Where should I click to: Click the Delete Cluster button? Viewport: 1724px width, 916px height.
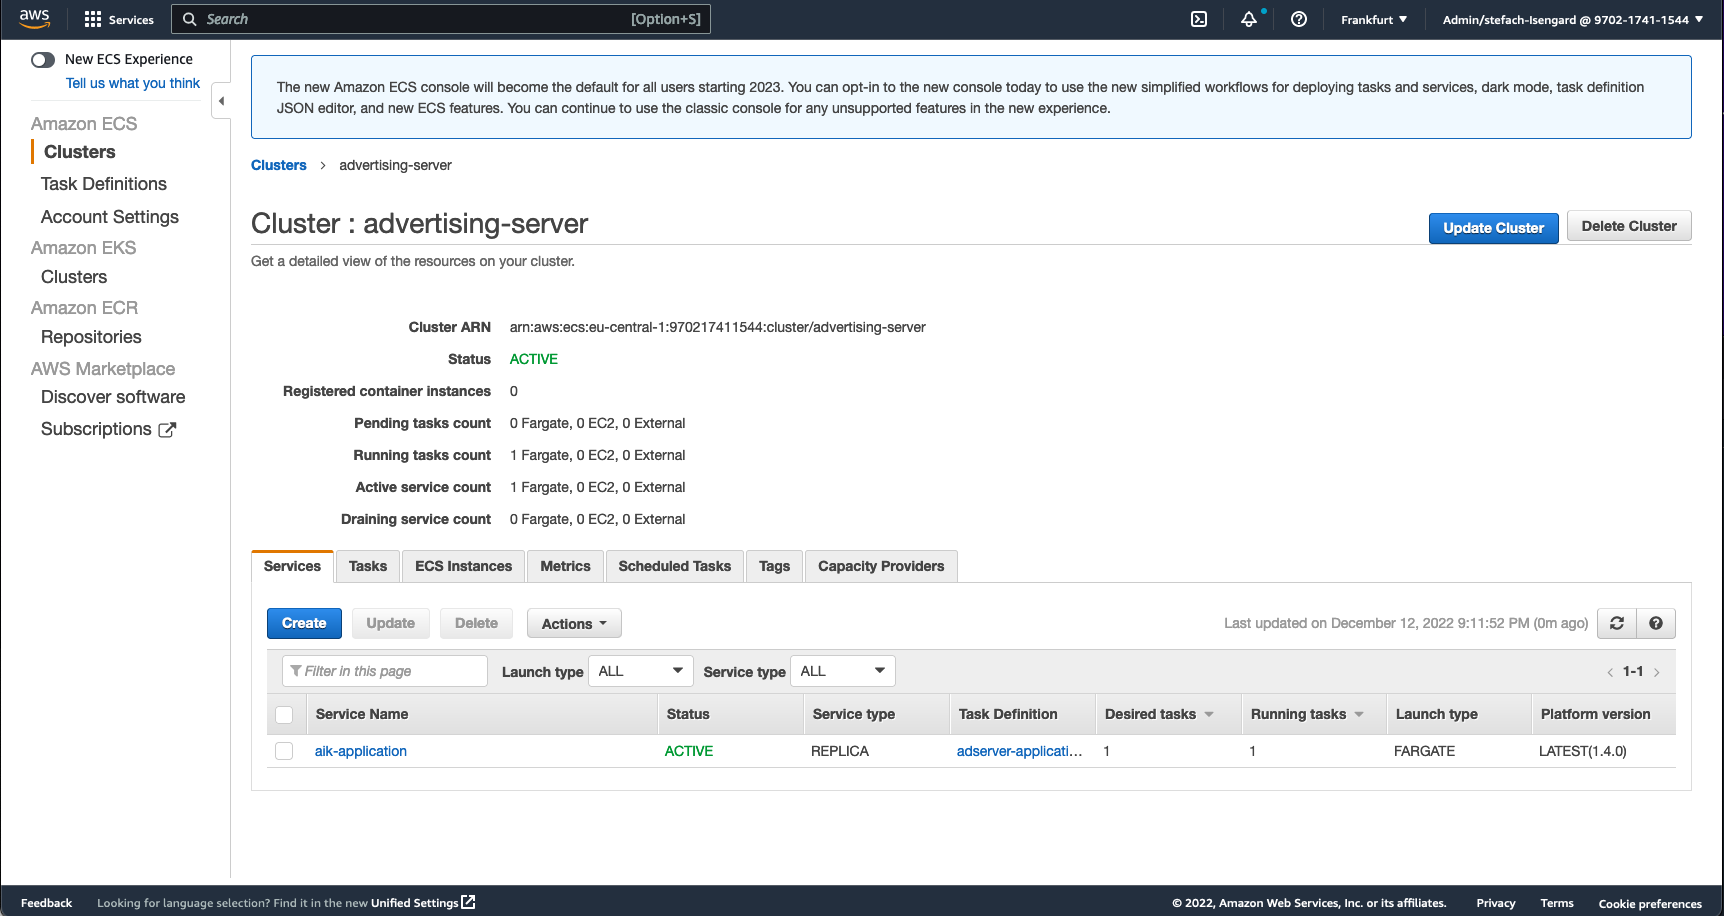[x=1629, y=226]
